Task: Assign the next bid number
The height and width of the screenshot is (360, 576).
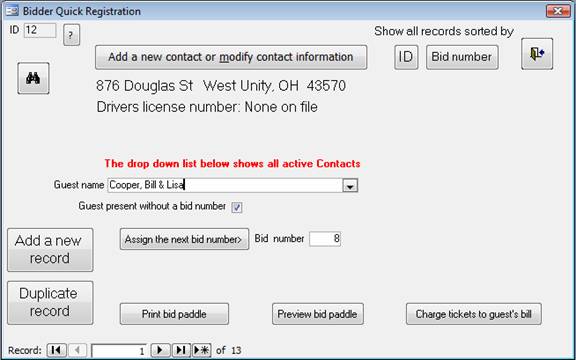Action: click(184, 239)
